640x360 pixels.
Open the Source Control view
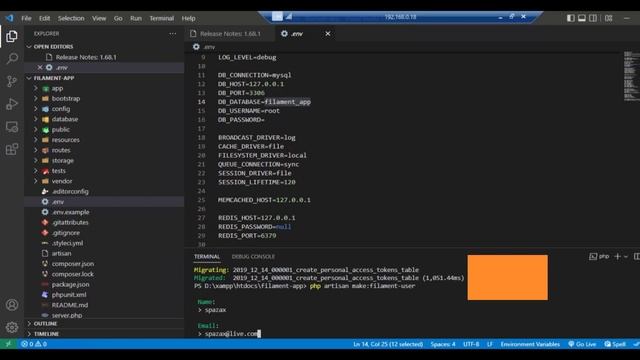tap(12, 81)
